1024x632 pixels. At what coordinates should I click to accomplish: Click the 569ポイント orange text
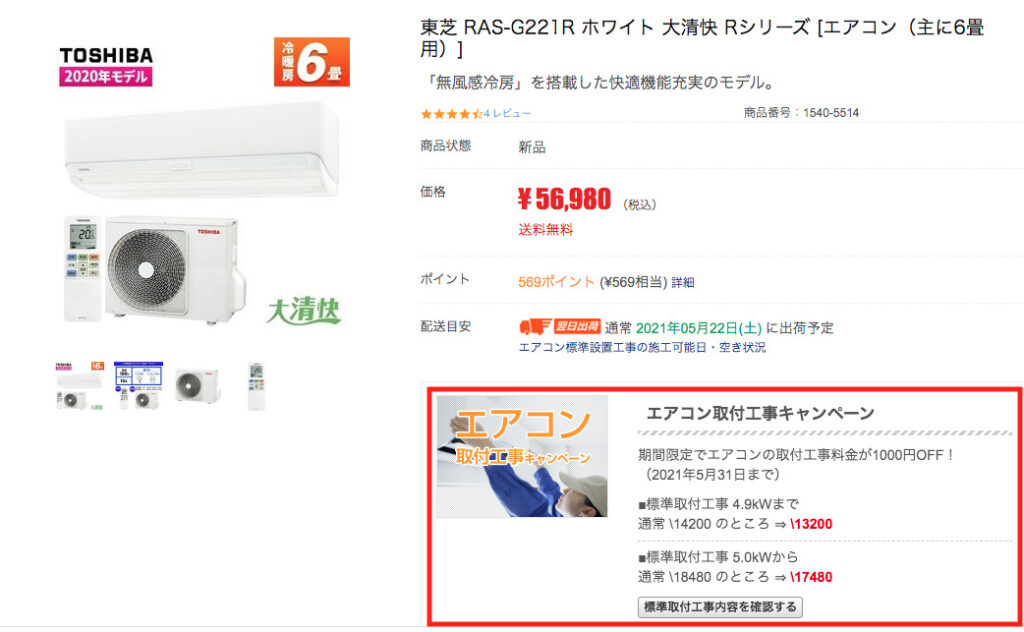pyautogui.click(x=556, y=282)
